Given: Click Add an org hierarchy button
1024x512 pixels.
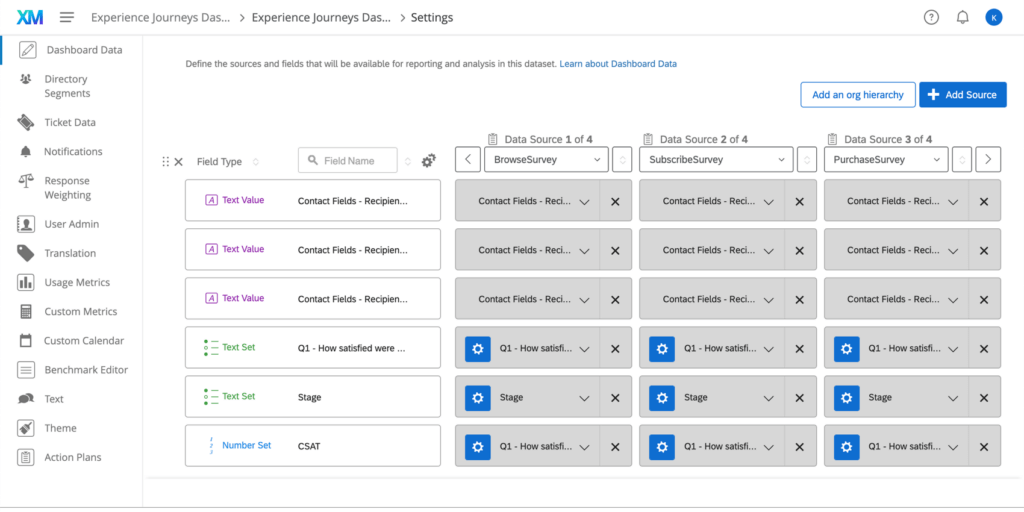Looking at the screenshot, I should (x=857, y=95).
